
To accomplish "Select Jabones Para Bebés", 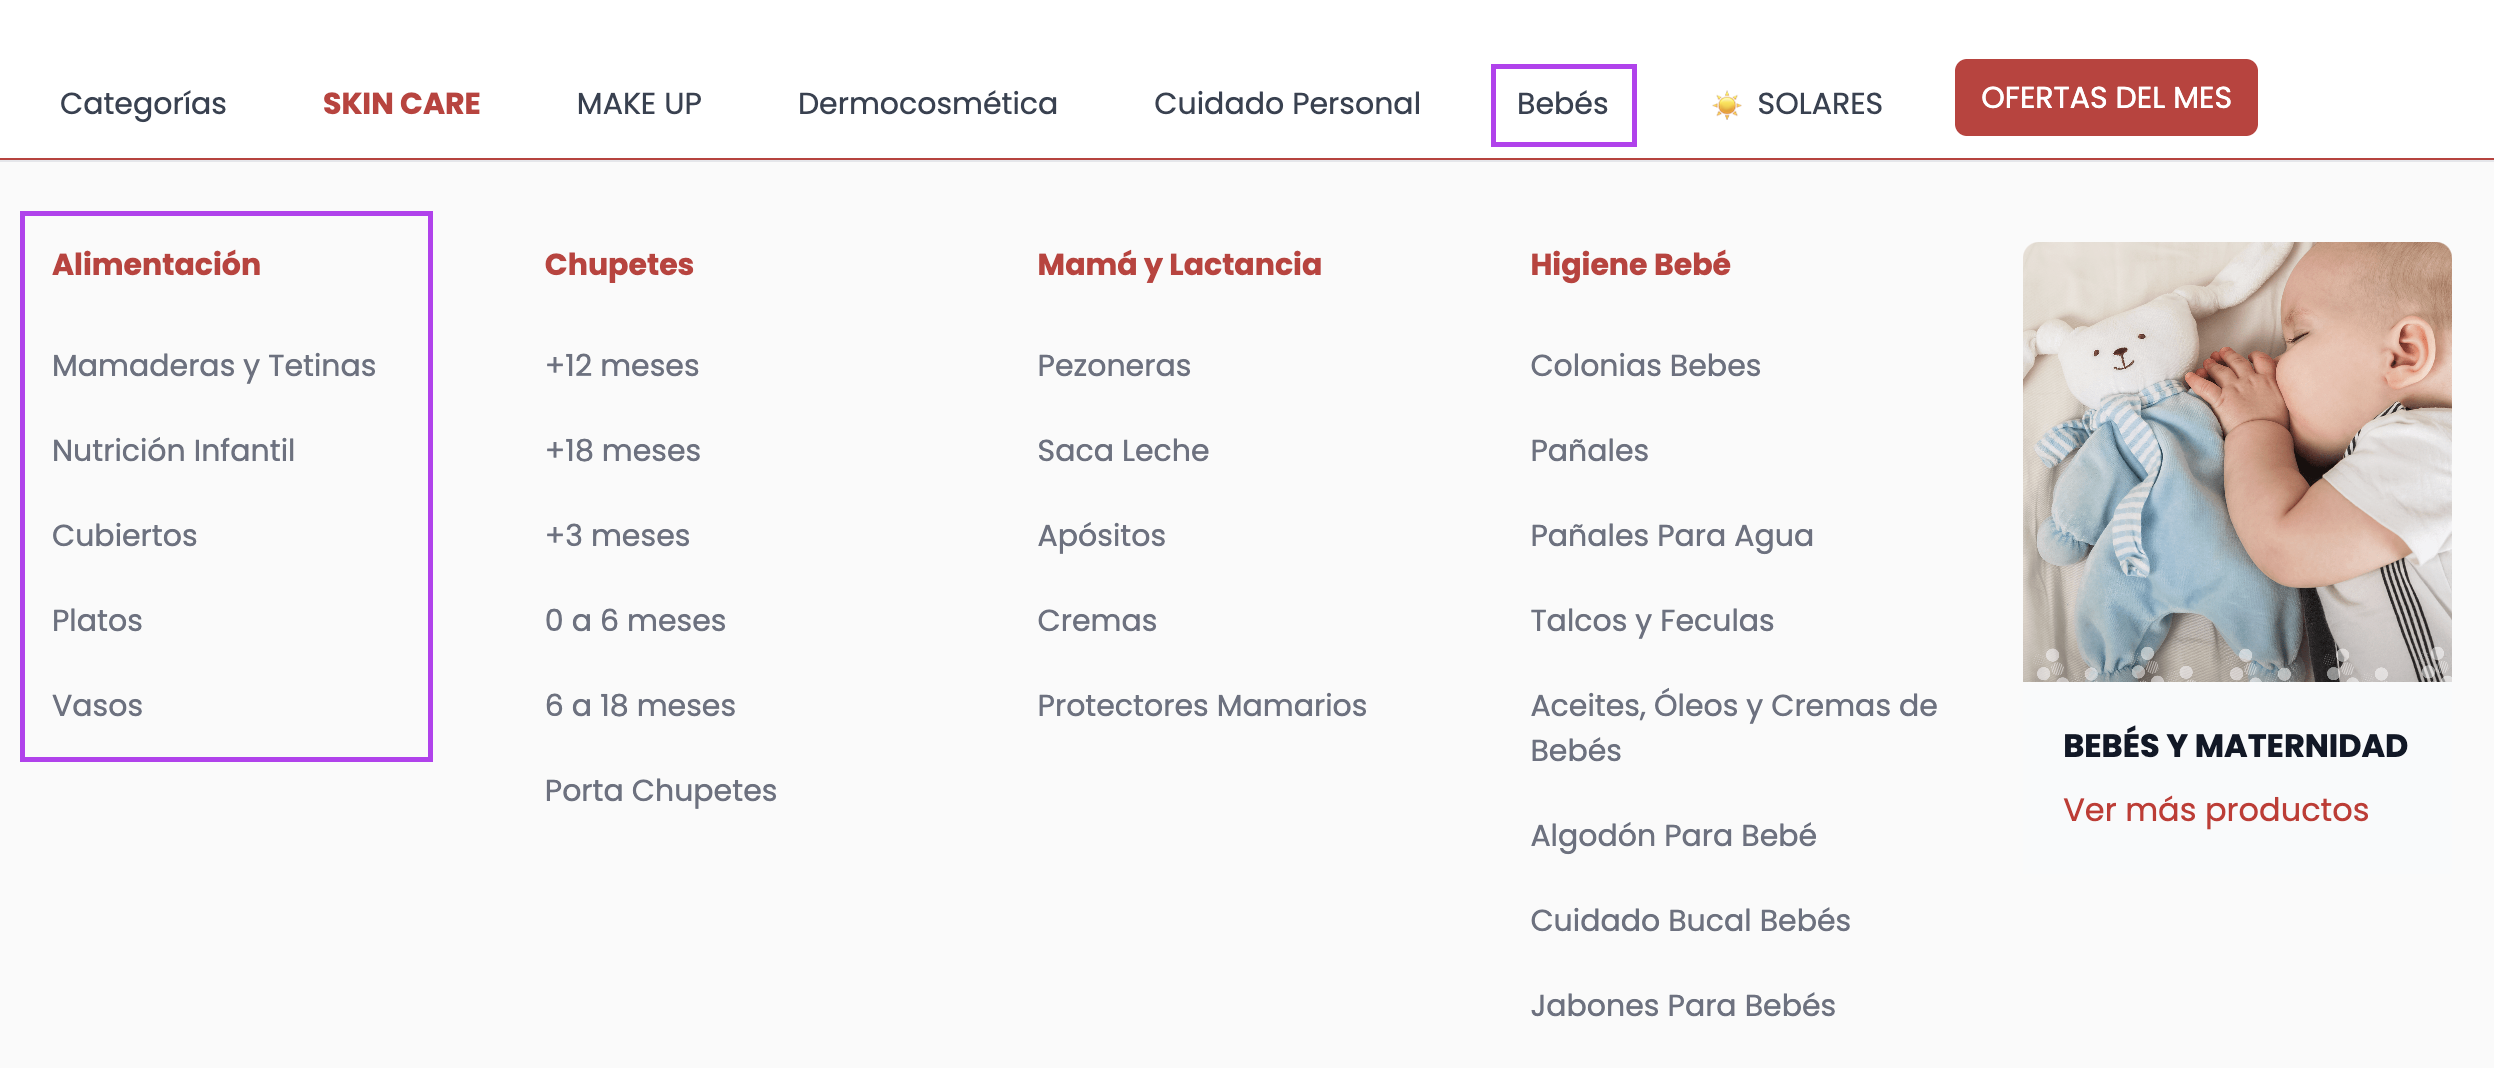I will (x=1682, y=1006).
